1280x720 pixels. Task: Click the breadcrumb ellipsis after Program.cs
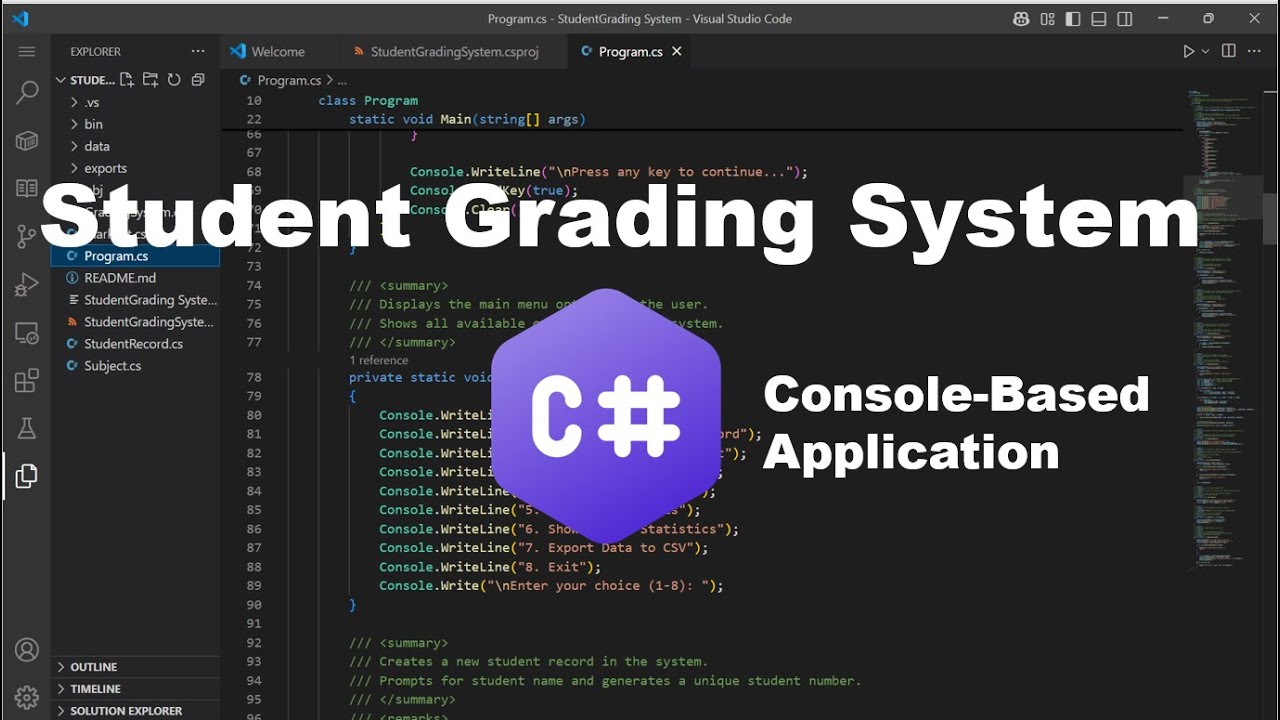pyautogui.click(x=342, y=80)
